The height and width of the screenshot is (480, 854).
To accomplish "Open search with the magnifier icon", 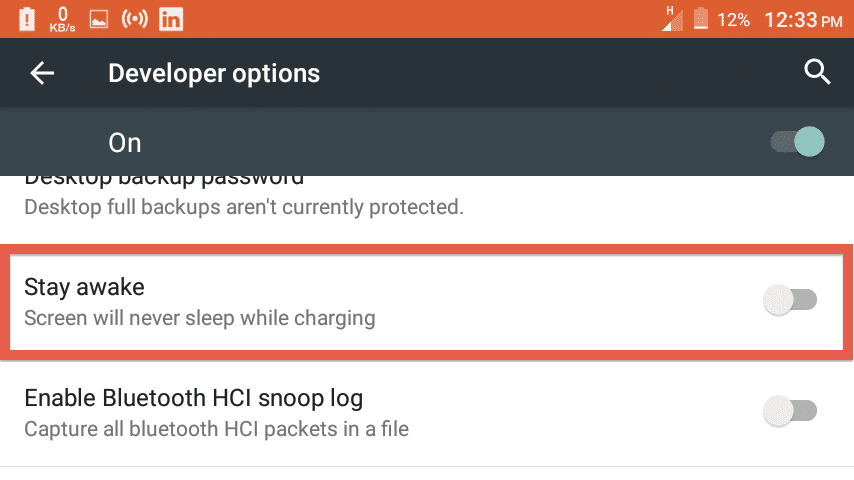I will pyautogui.click(x=817, y=72).
